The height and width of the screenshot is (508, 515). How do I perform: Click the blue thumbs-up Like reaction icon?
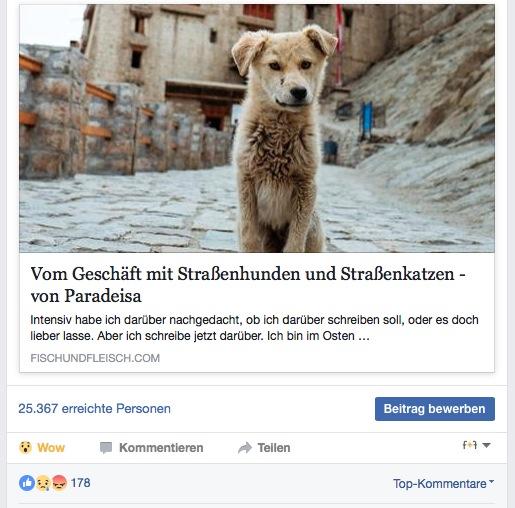pos(27,483)
